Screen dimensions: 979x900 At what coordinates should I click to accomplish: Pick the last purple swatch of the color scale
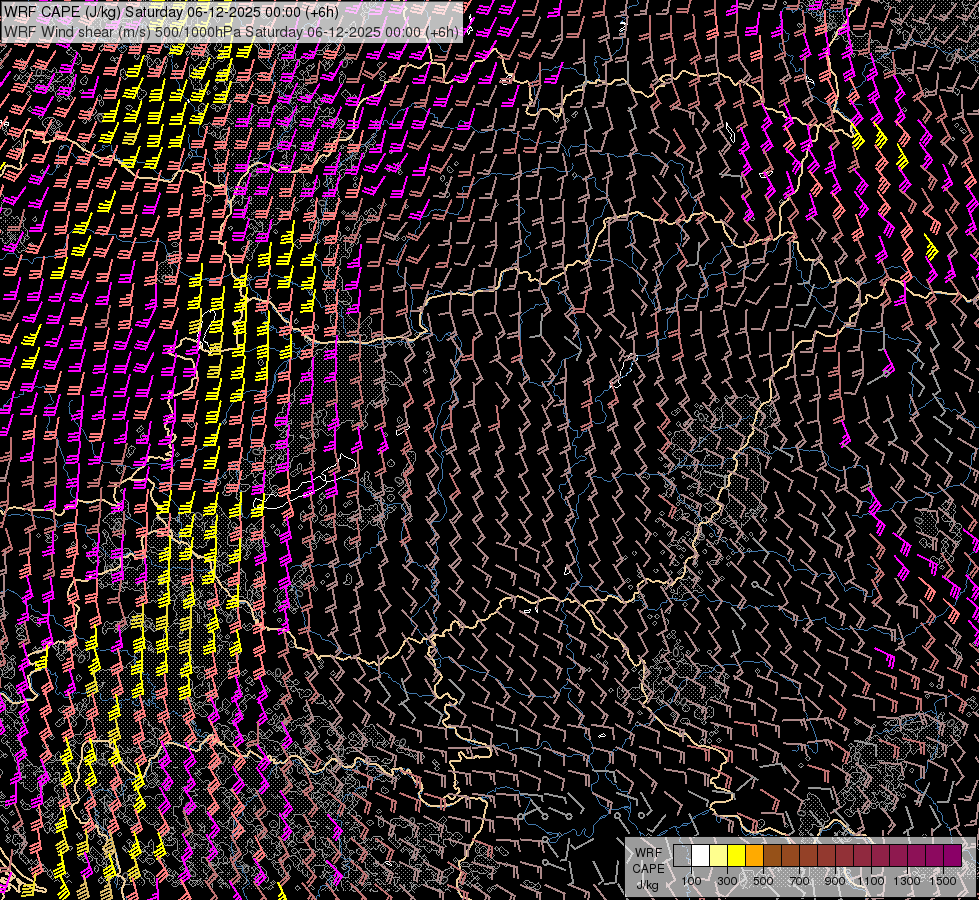click(x=952, y=855)
